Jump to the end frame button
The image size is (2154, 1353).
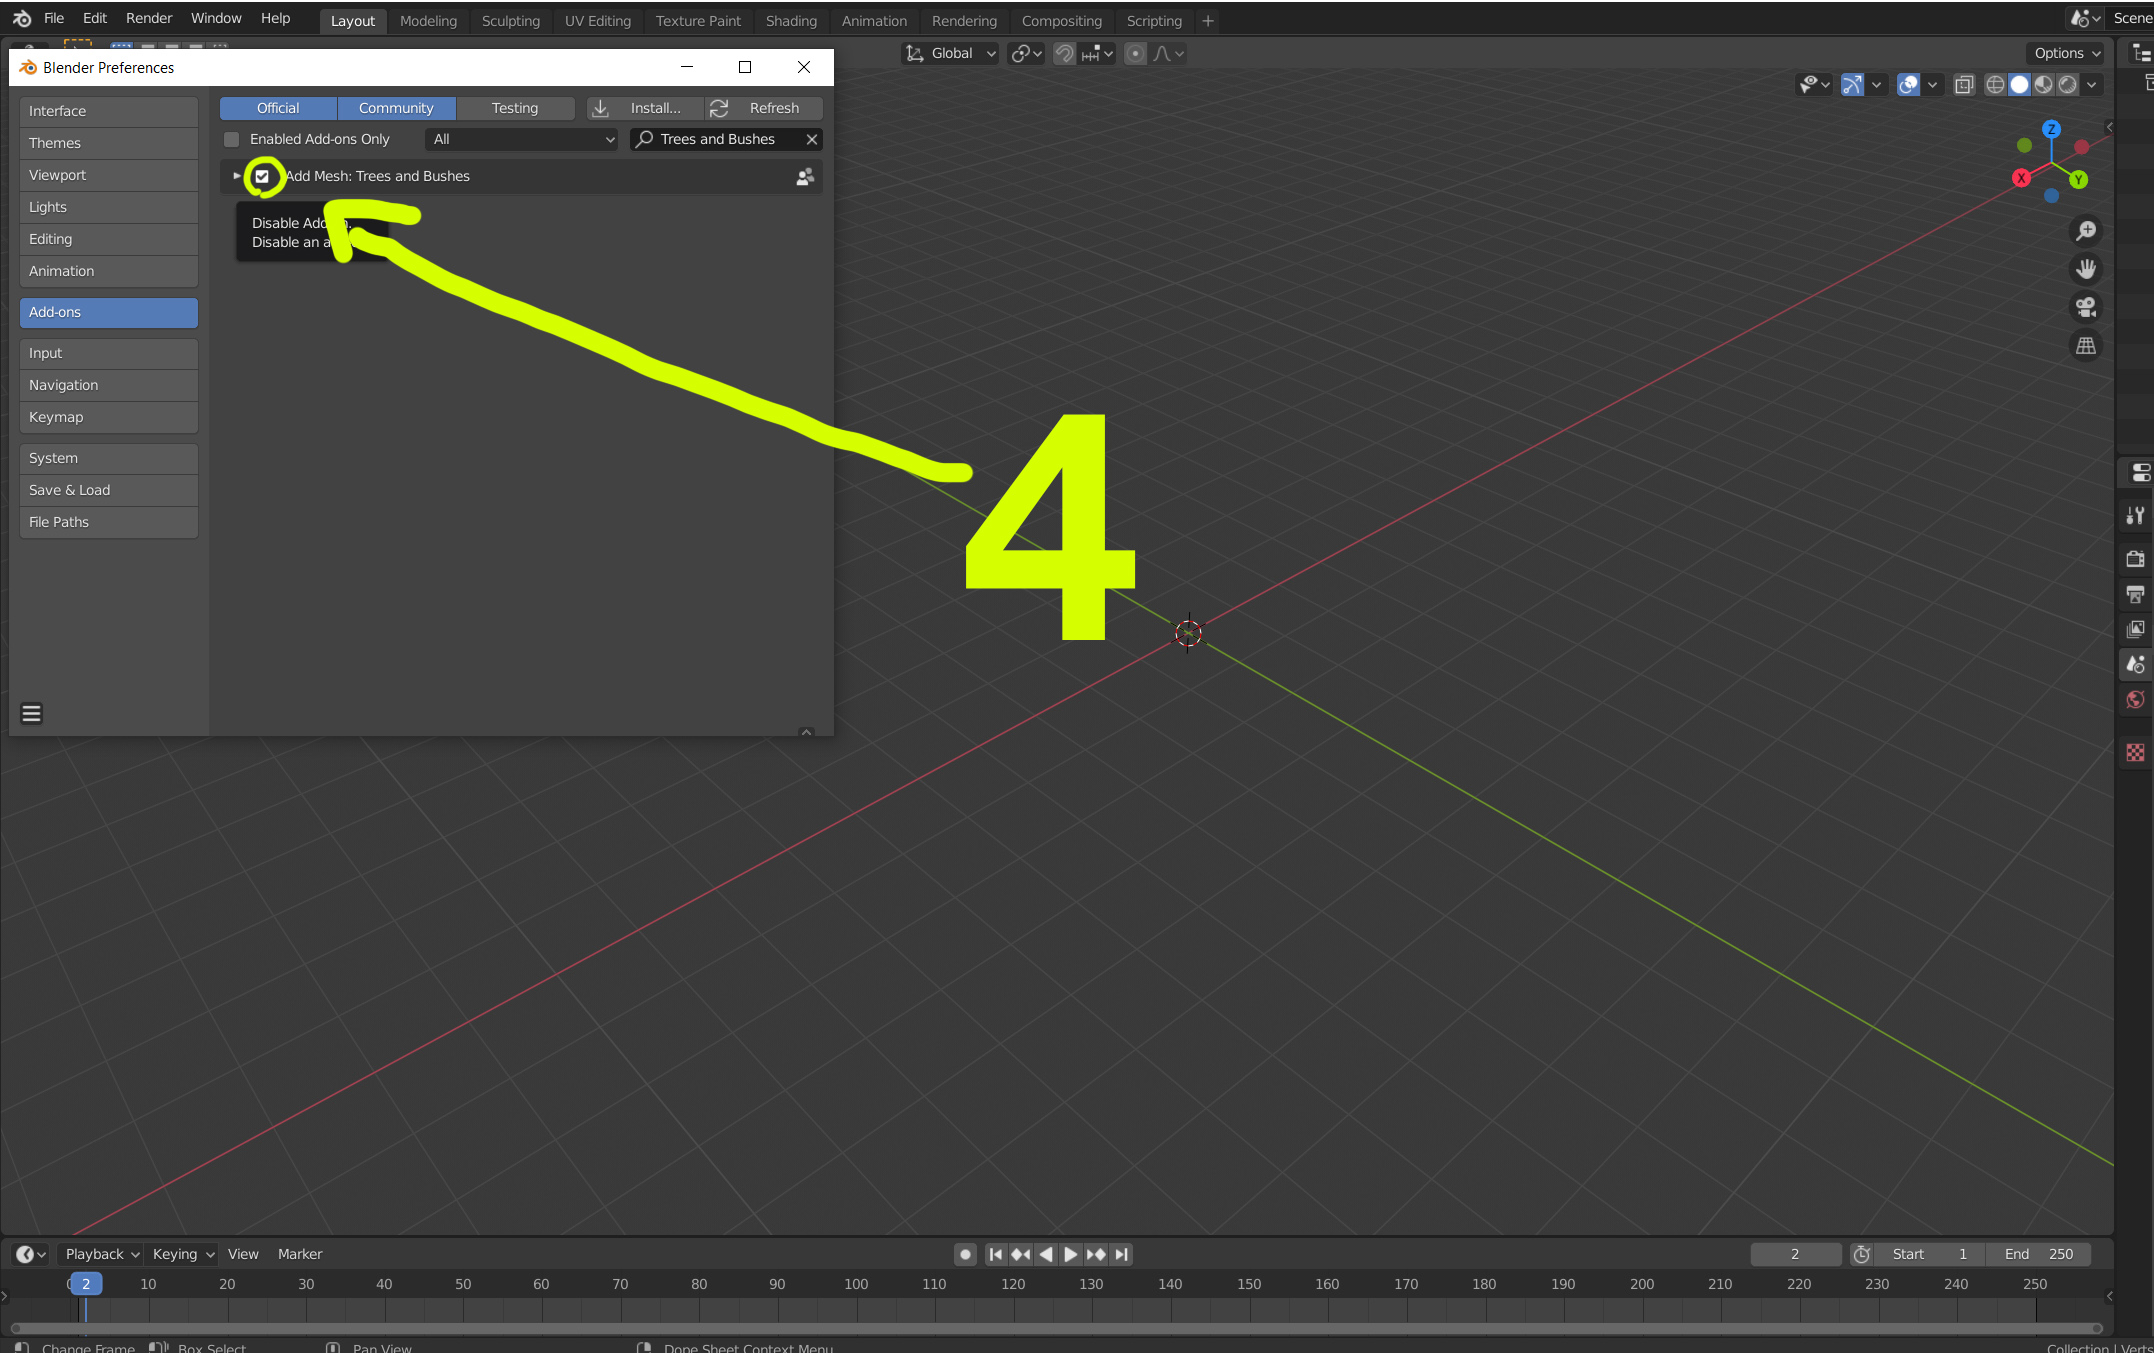click(x=1122, y=1254)
